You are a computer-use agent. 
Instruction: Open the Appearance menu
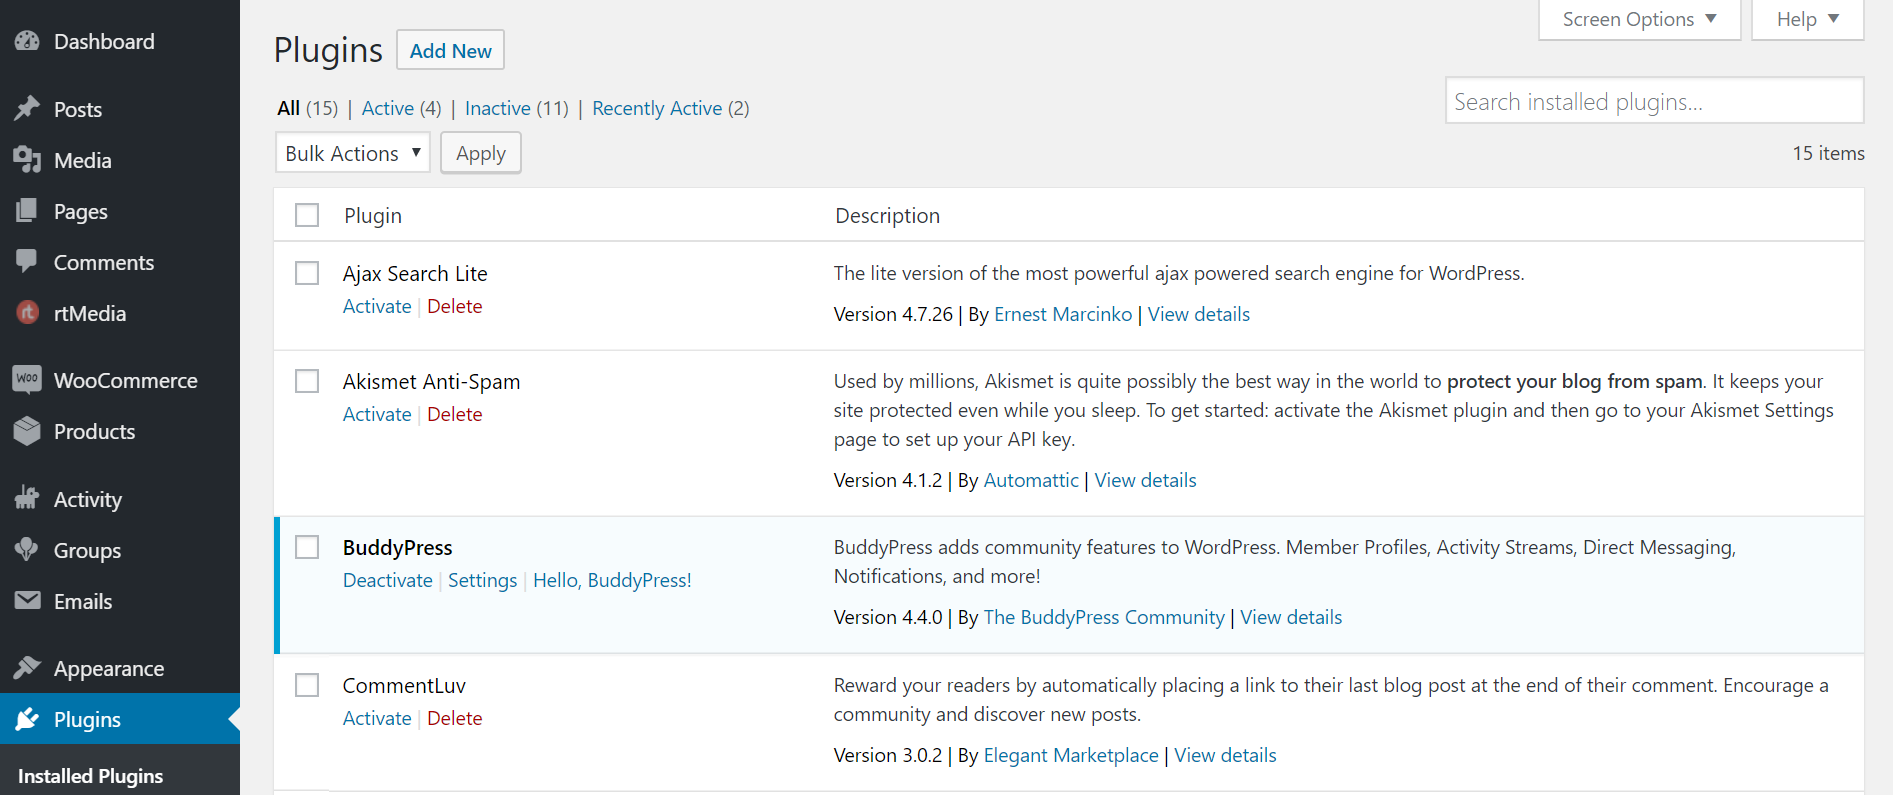[109, 668]
